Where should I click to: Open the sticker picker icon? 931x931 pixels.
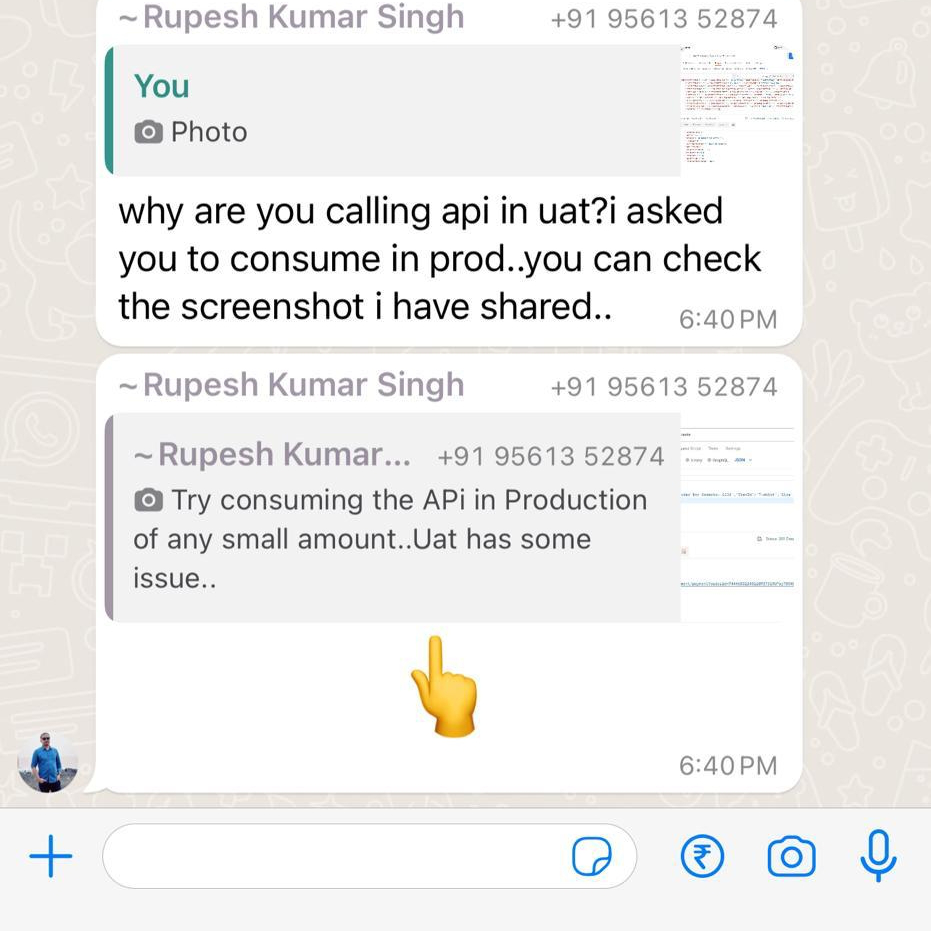click(591, 856)
